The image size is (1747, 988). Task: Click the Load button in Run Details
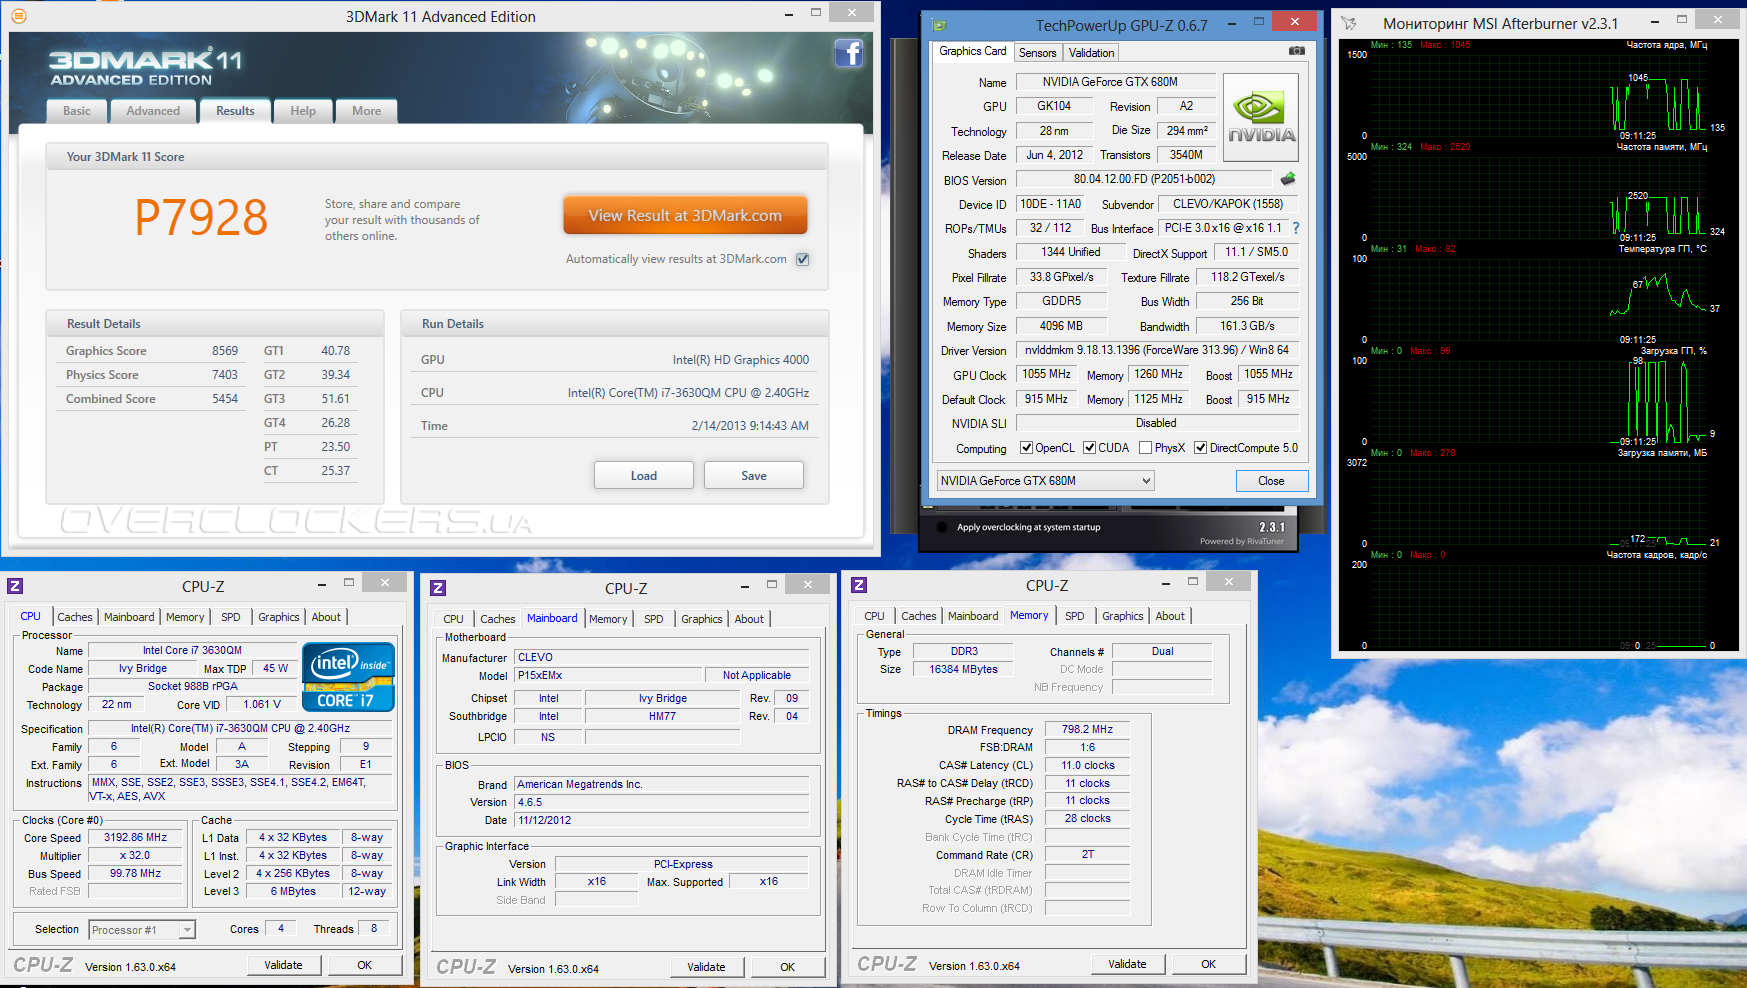click(x=644, y=476)
